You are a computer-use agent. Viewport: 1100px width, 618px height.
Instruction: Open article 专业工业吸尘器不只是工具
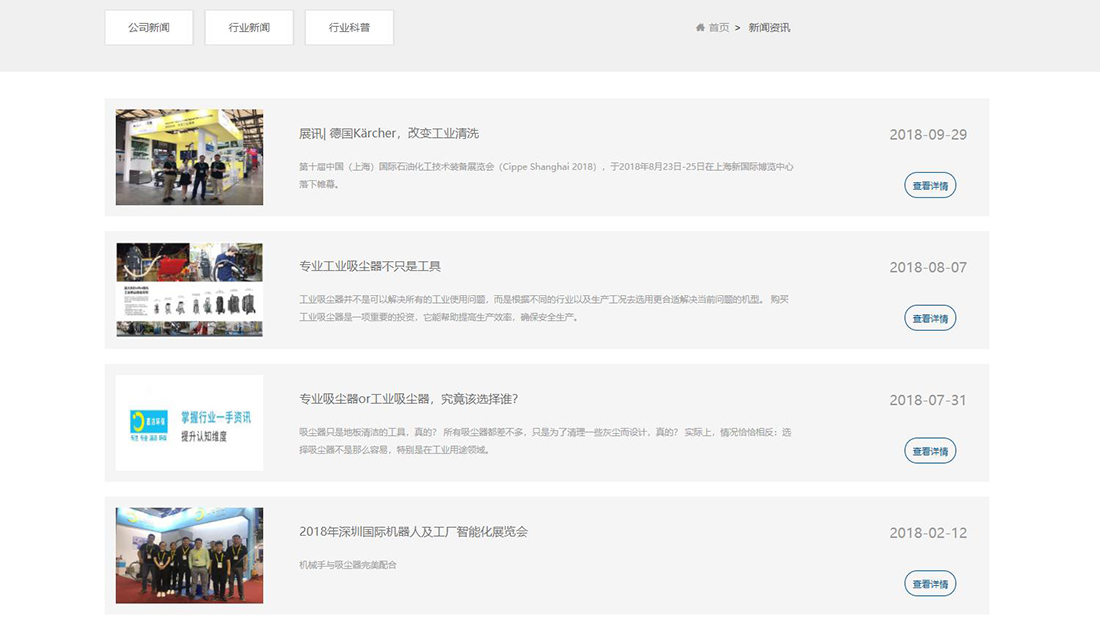point(370,266)
